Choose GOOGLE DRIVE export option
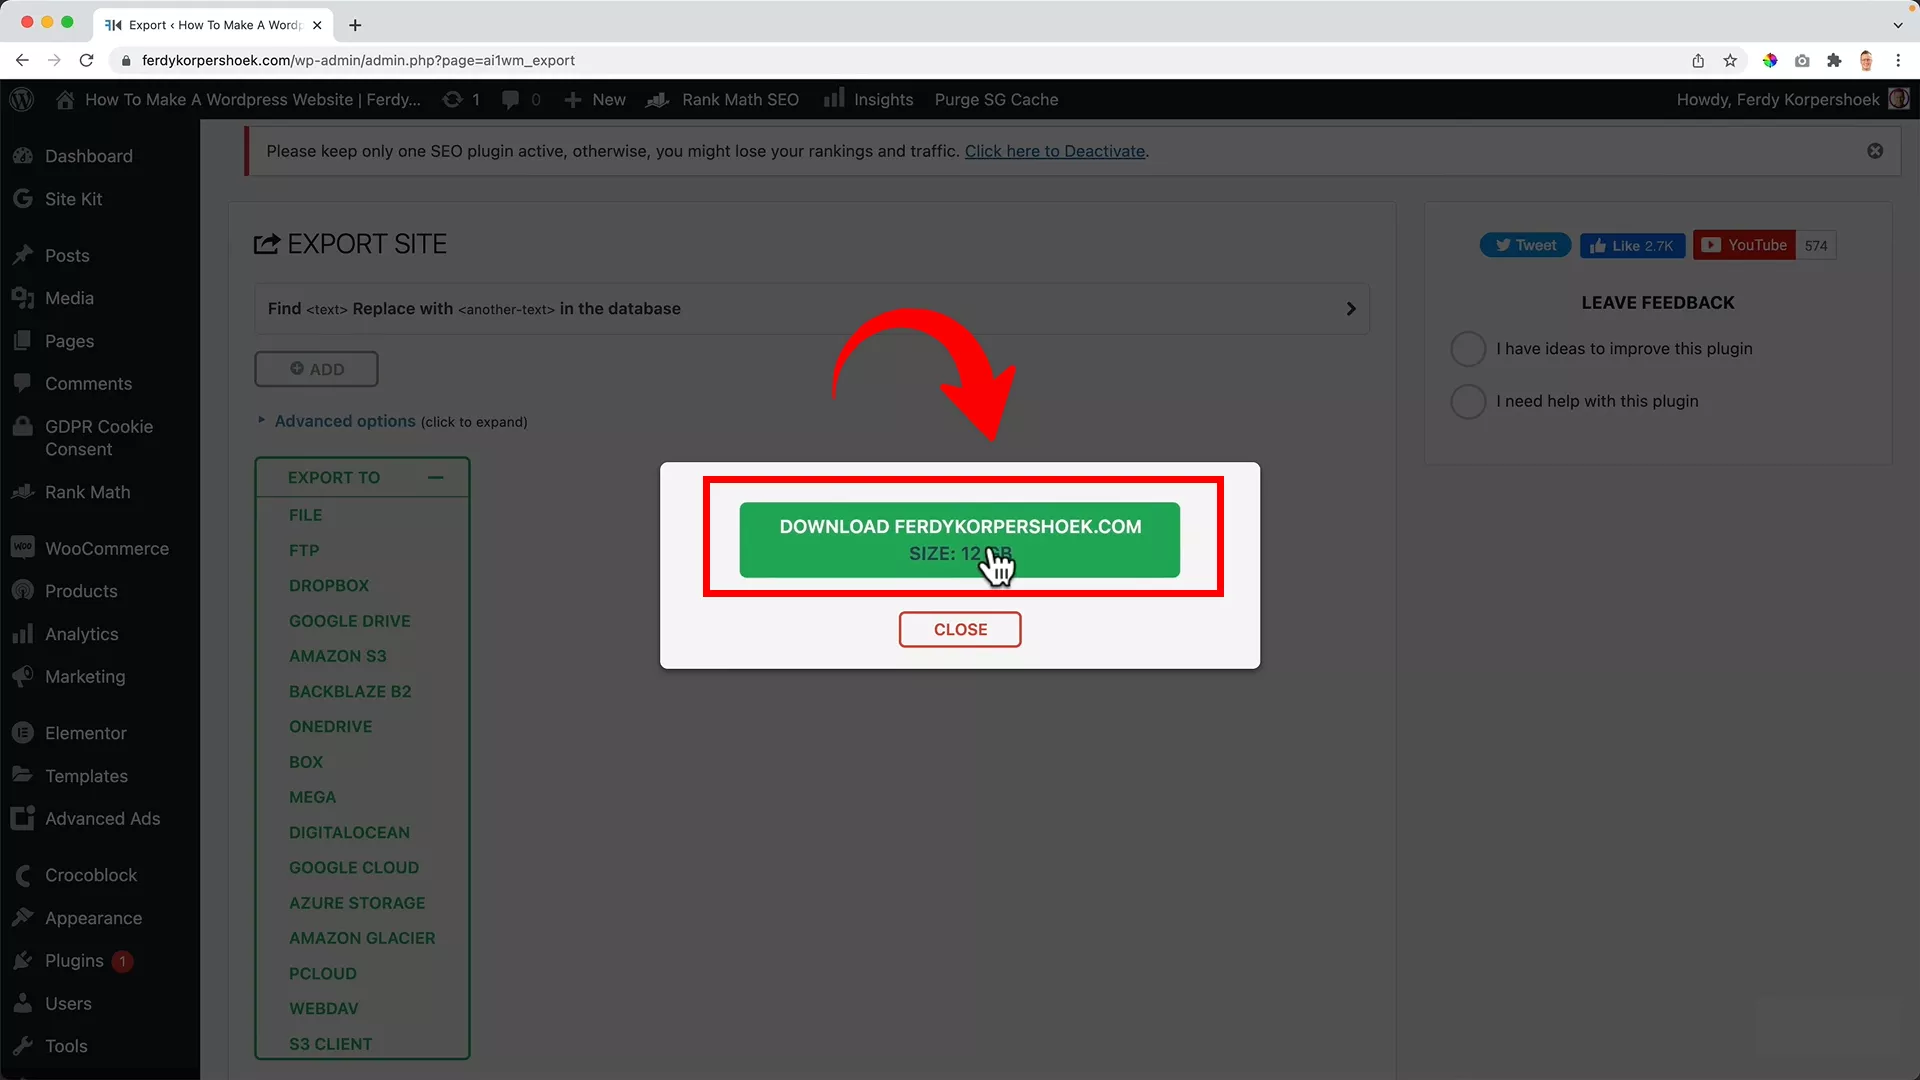 pyautogui.click(x=350, y=621)
